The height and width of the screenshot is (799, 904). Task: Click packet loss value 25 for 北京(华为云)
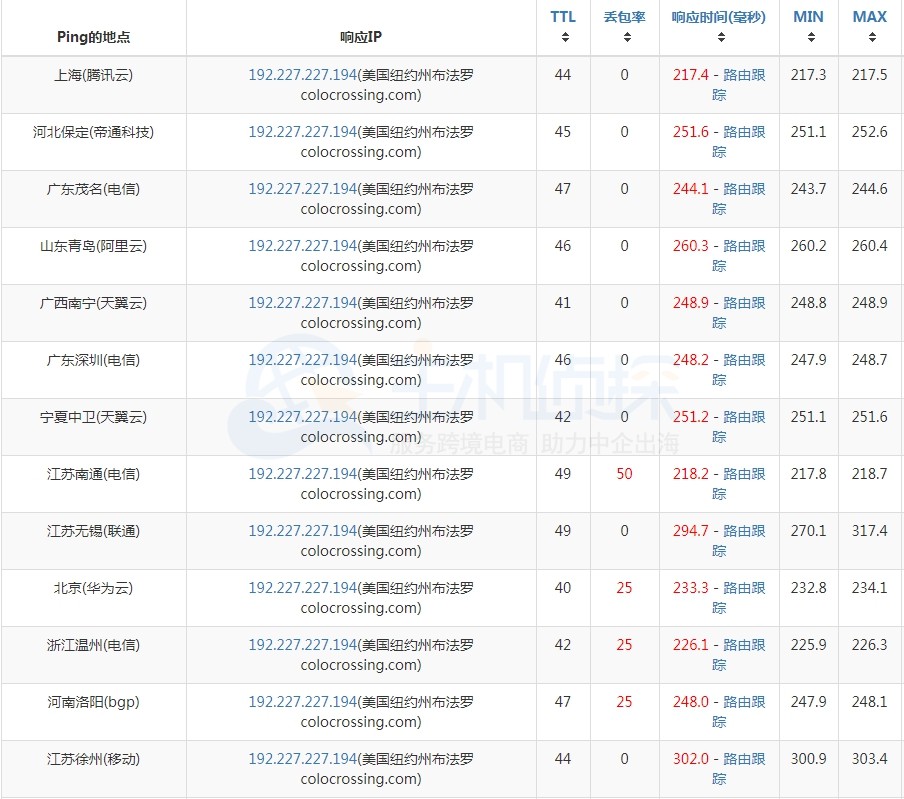(x=624, y=589)
